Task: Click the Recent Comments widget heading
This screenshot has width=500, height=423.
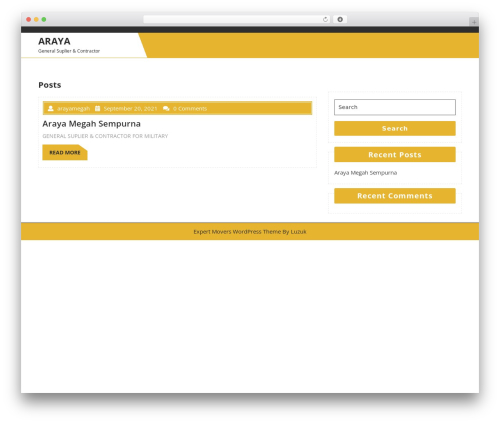Action: [x=395, y=196]
